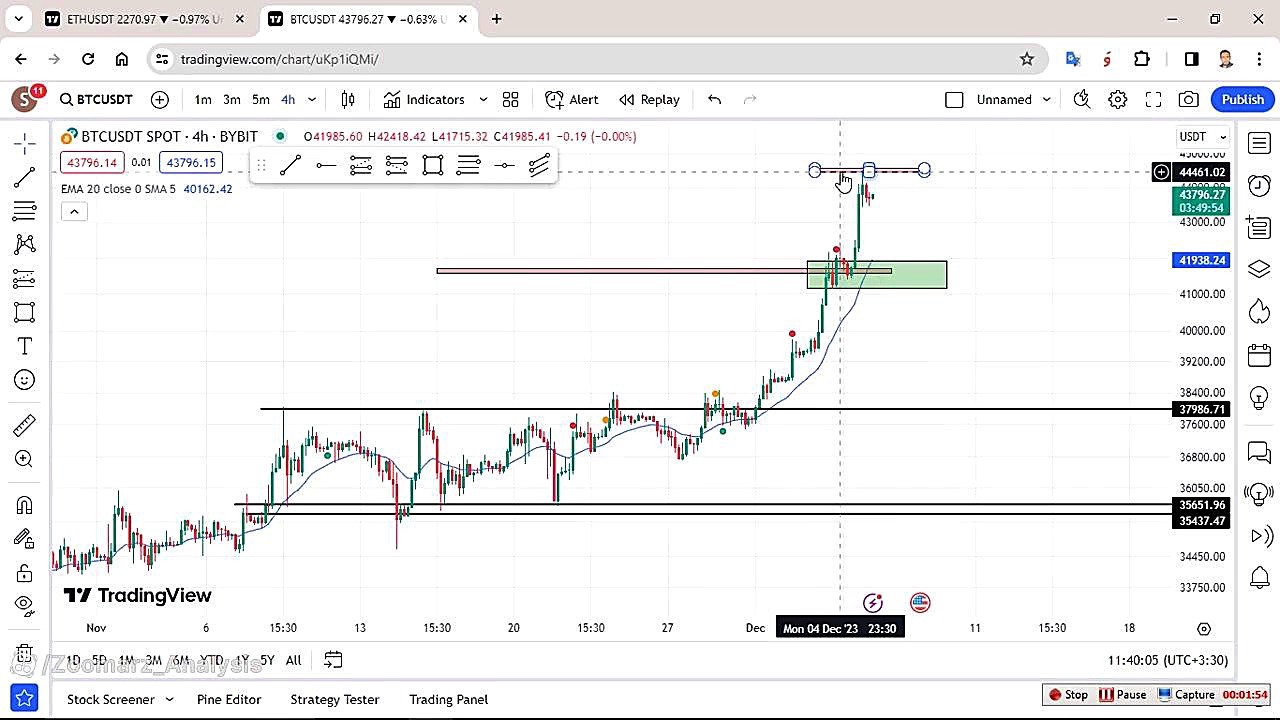
Task: Open the Indicators dialog
Action: pos(425,99)
